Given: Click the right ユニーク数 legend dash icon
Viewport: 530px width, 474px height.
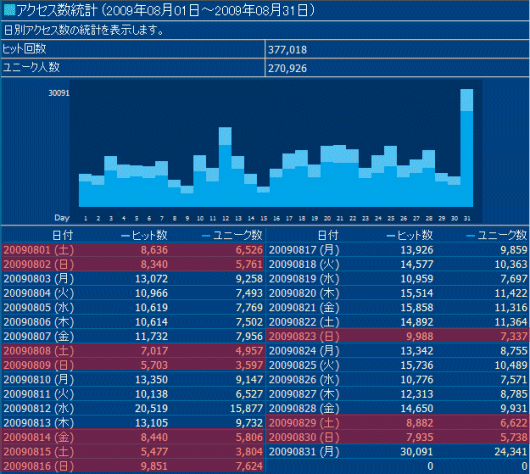Looking at the screenshot, I should 470,236.
